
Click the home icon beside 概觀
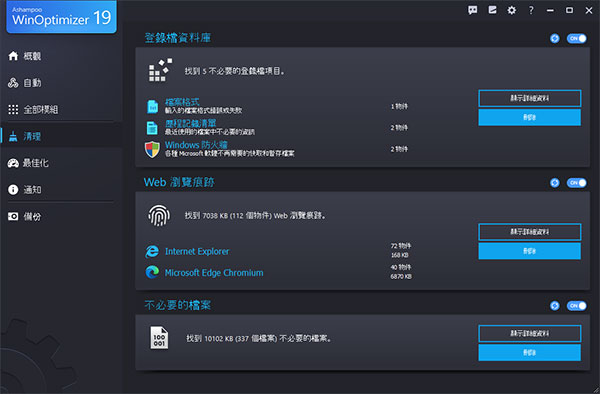click(x=13, y=56)
